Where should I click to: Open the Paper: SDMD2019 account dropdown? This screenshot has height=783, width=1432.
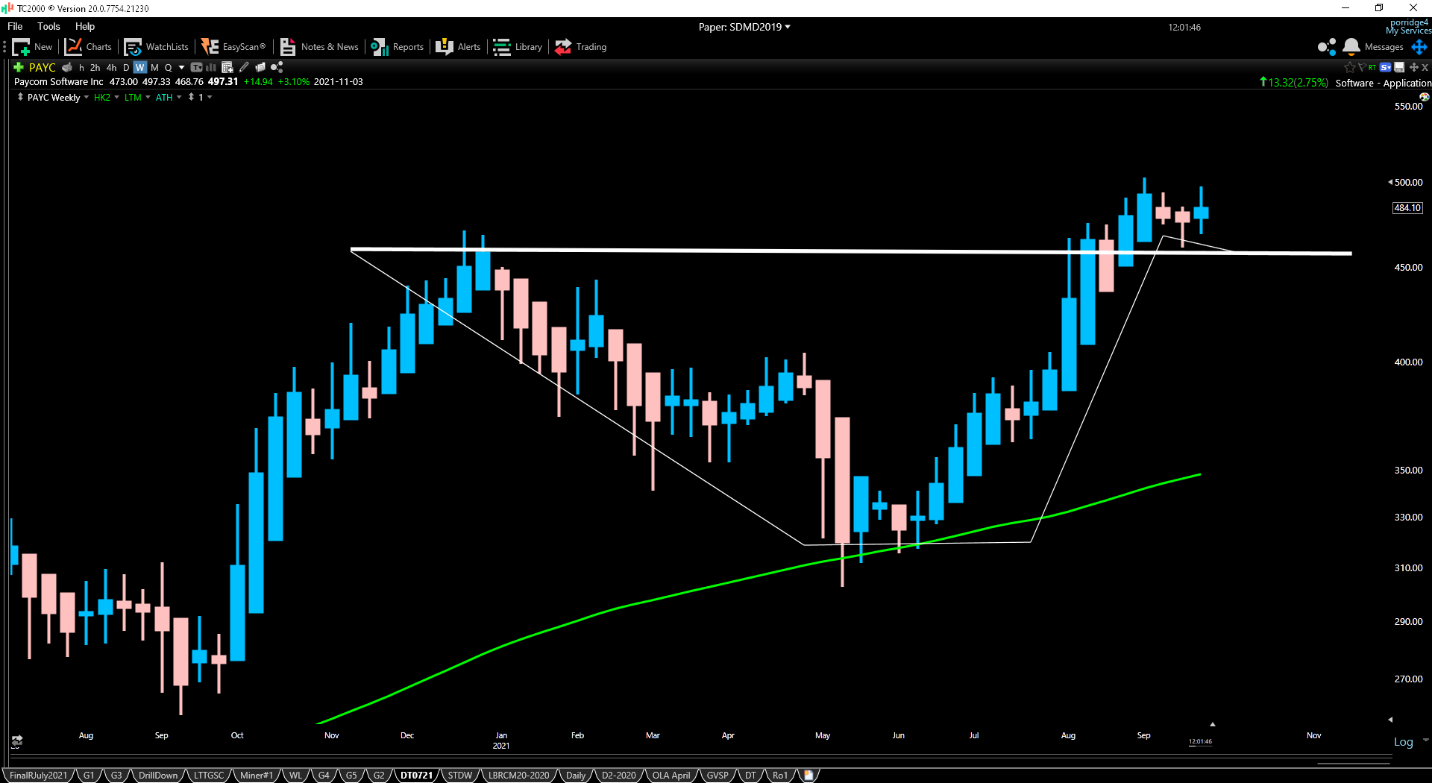click(x=744, y=27)
